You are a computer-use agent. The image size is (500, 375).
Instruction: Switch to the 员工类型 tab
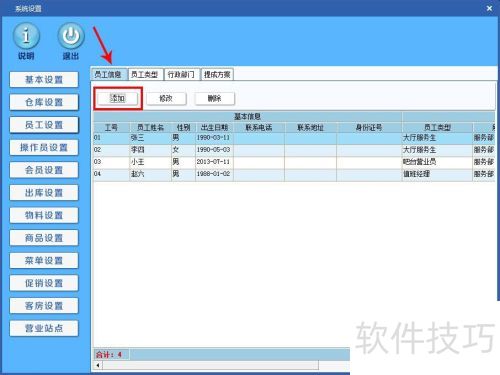(x=145, y=74)
